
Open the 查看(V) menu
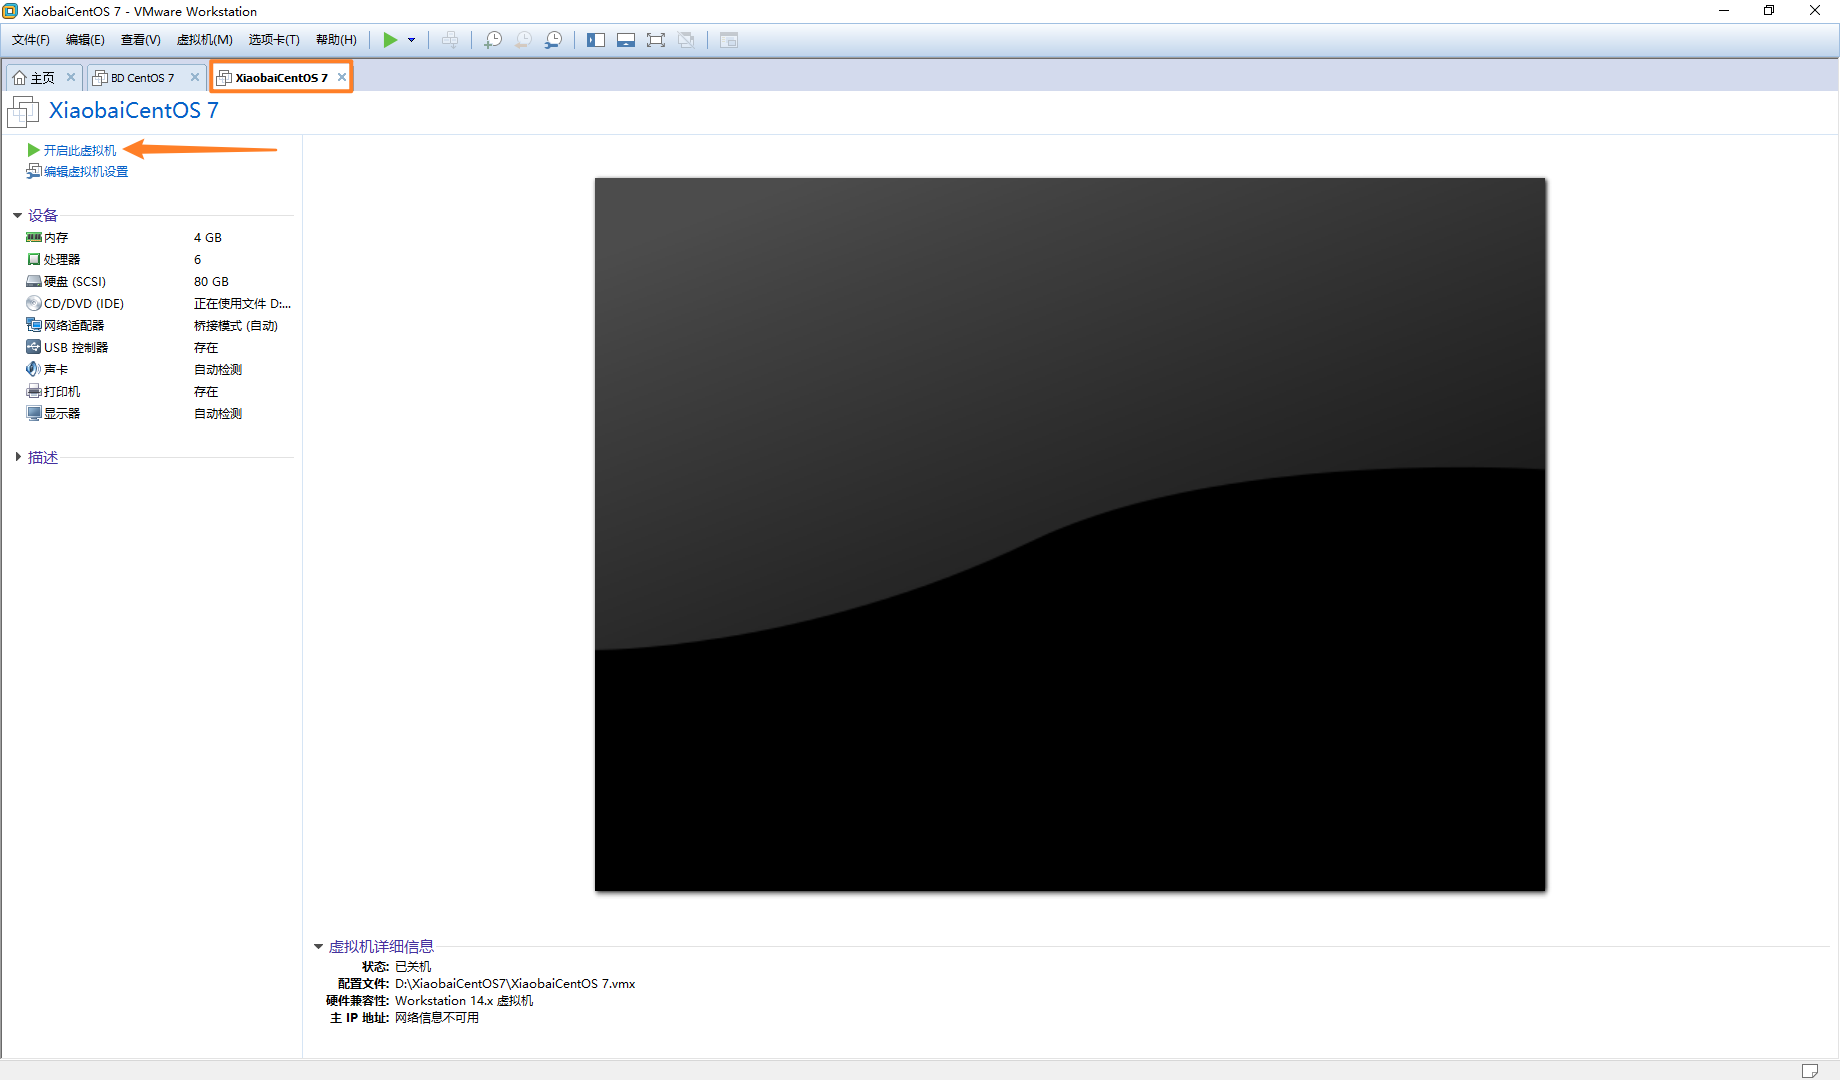click(x=141, y=40)
